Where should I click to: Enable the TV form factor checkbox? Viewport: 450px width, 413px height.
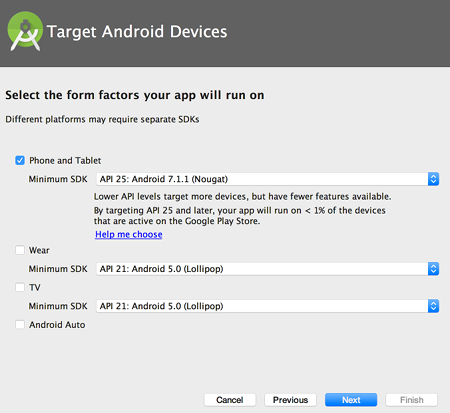[x=20, y=287]
